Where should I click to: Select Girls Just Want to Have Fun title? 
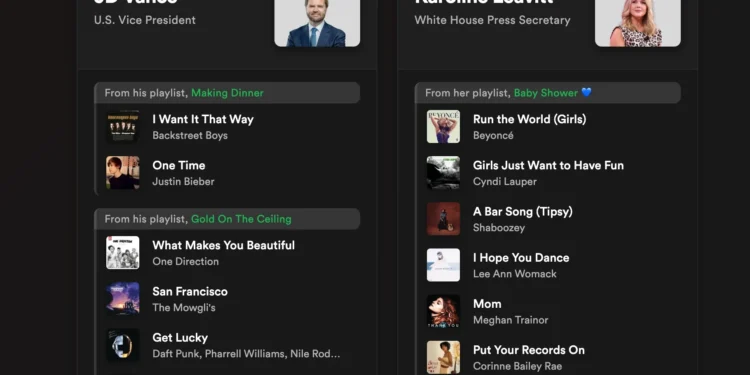pos(548,165)
